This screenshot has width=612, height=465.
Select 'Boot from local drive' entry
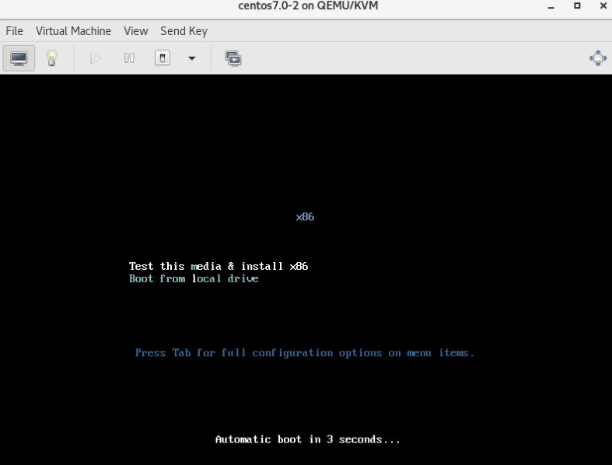coord(194,279)
